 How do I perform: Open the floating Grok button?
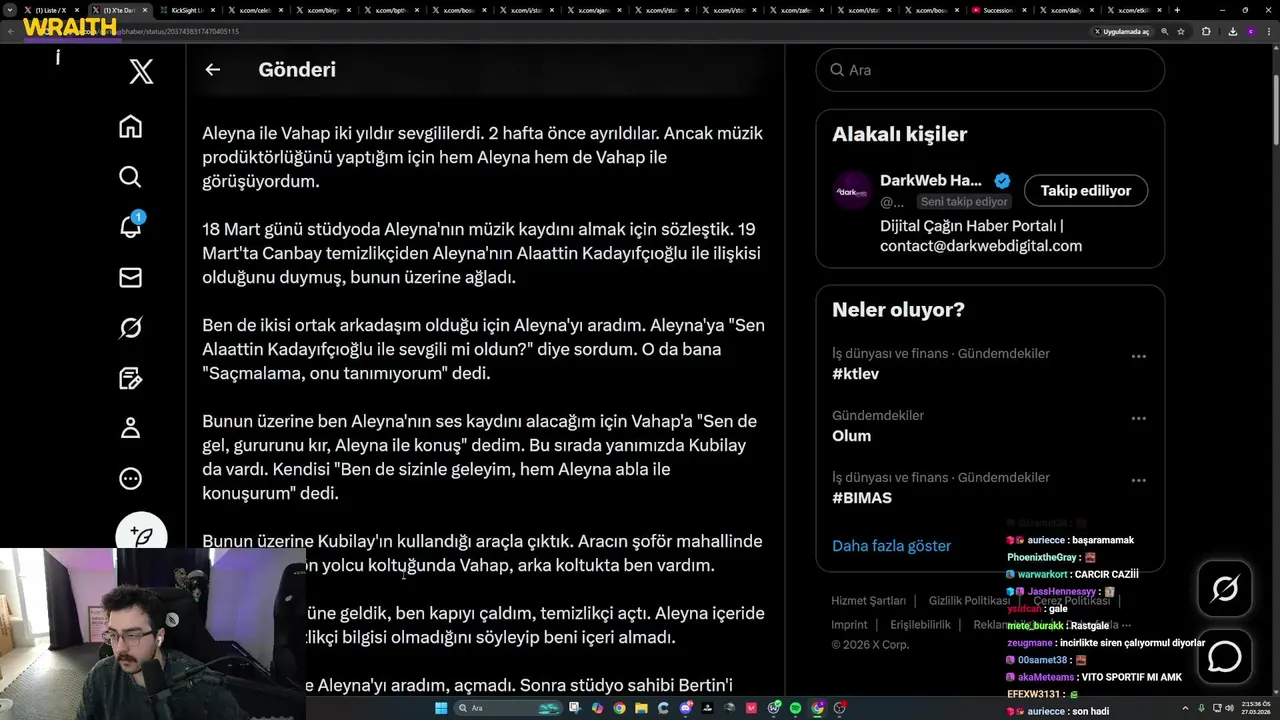[1225, 589]
